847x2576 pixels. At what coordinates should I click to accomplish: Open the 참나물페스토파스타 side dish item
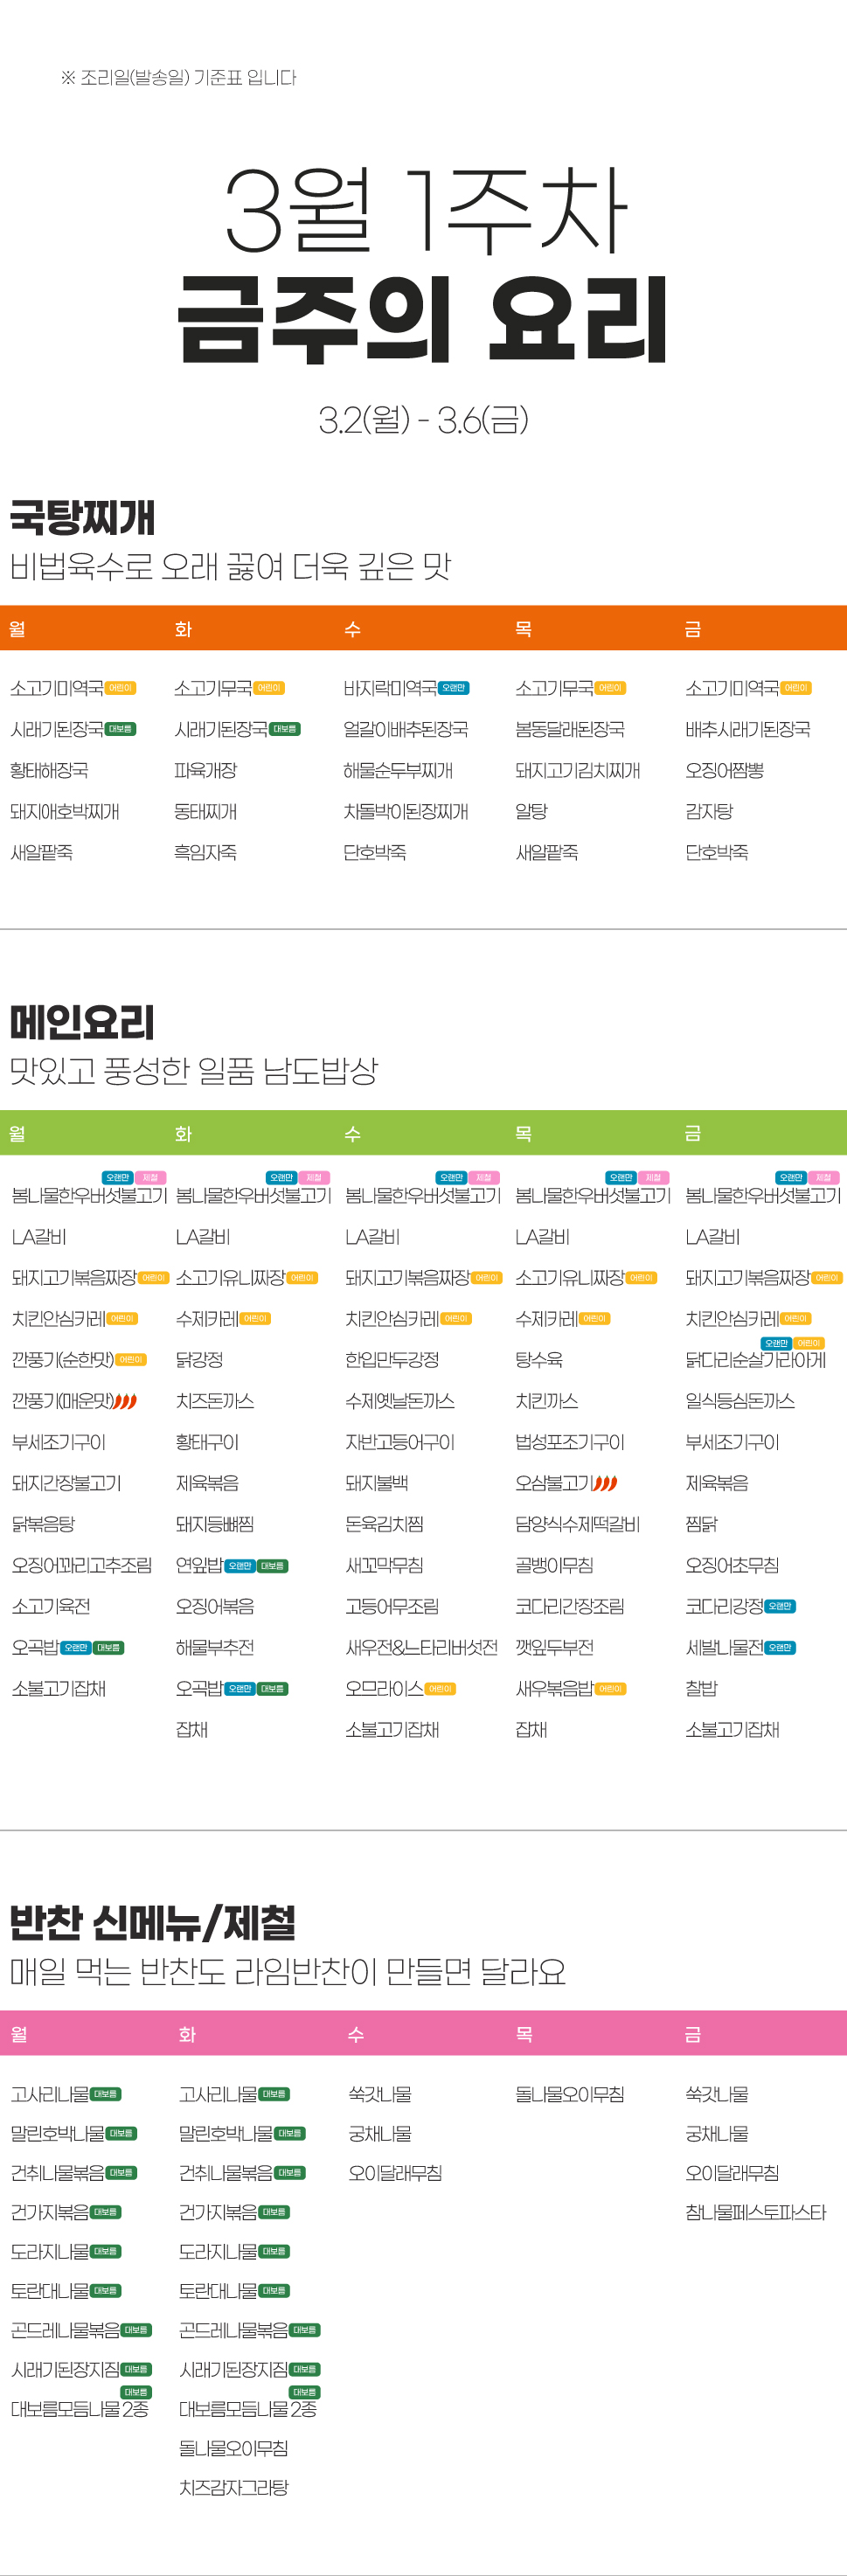755,2212
